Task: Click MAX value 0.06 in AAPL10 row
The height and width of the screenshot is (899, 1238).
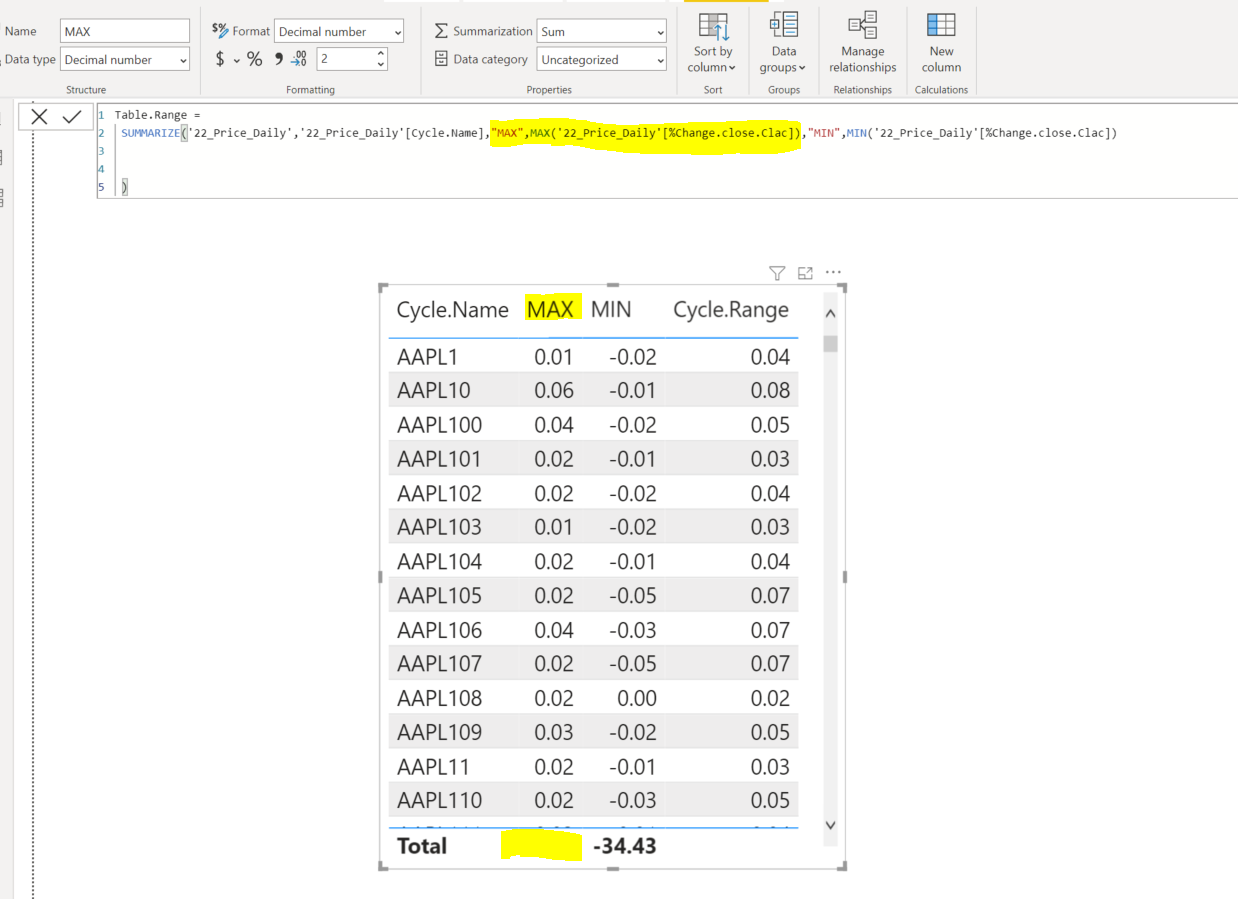Action: pyautogui.click(x=554, y=390)
